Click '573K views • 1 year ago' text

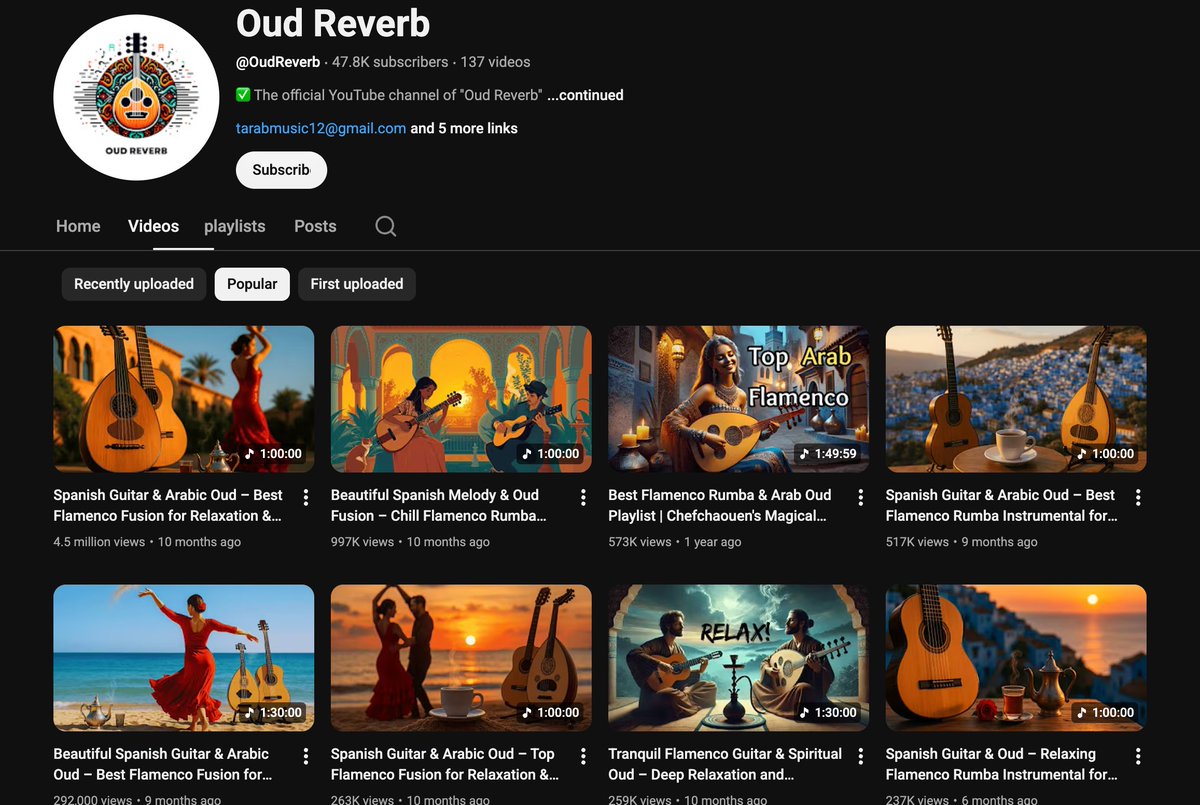coord(675,542)
